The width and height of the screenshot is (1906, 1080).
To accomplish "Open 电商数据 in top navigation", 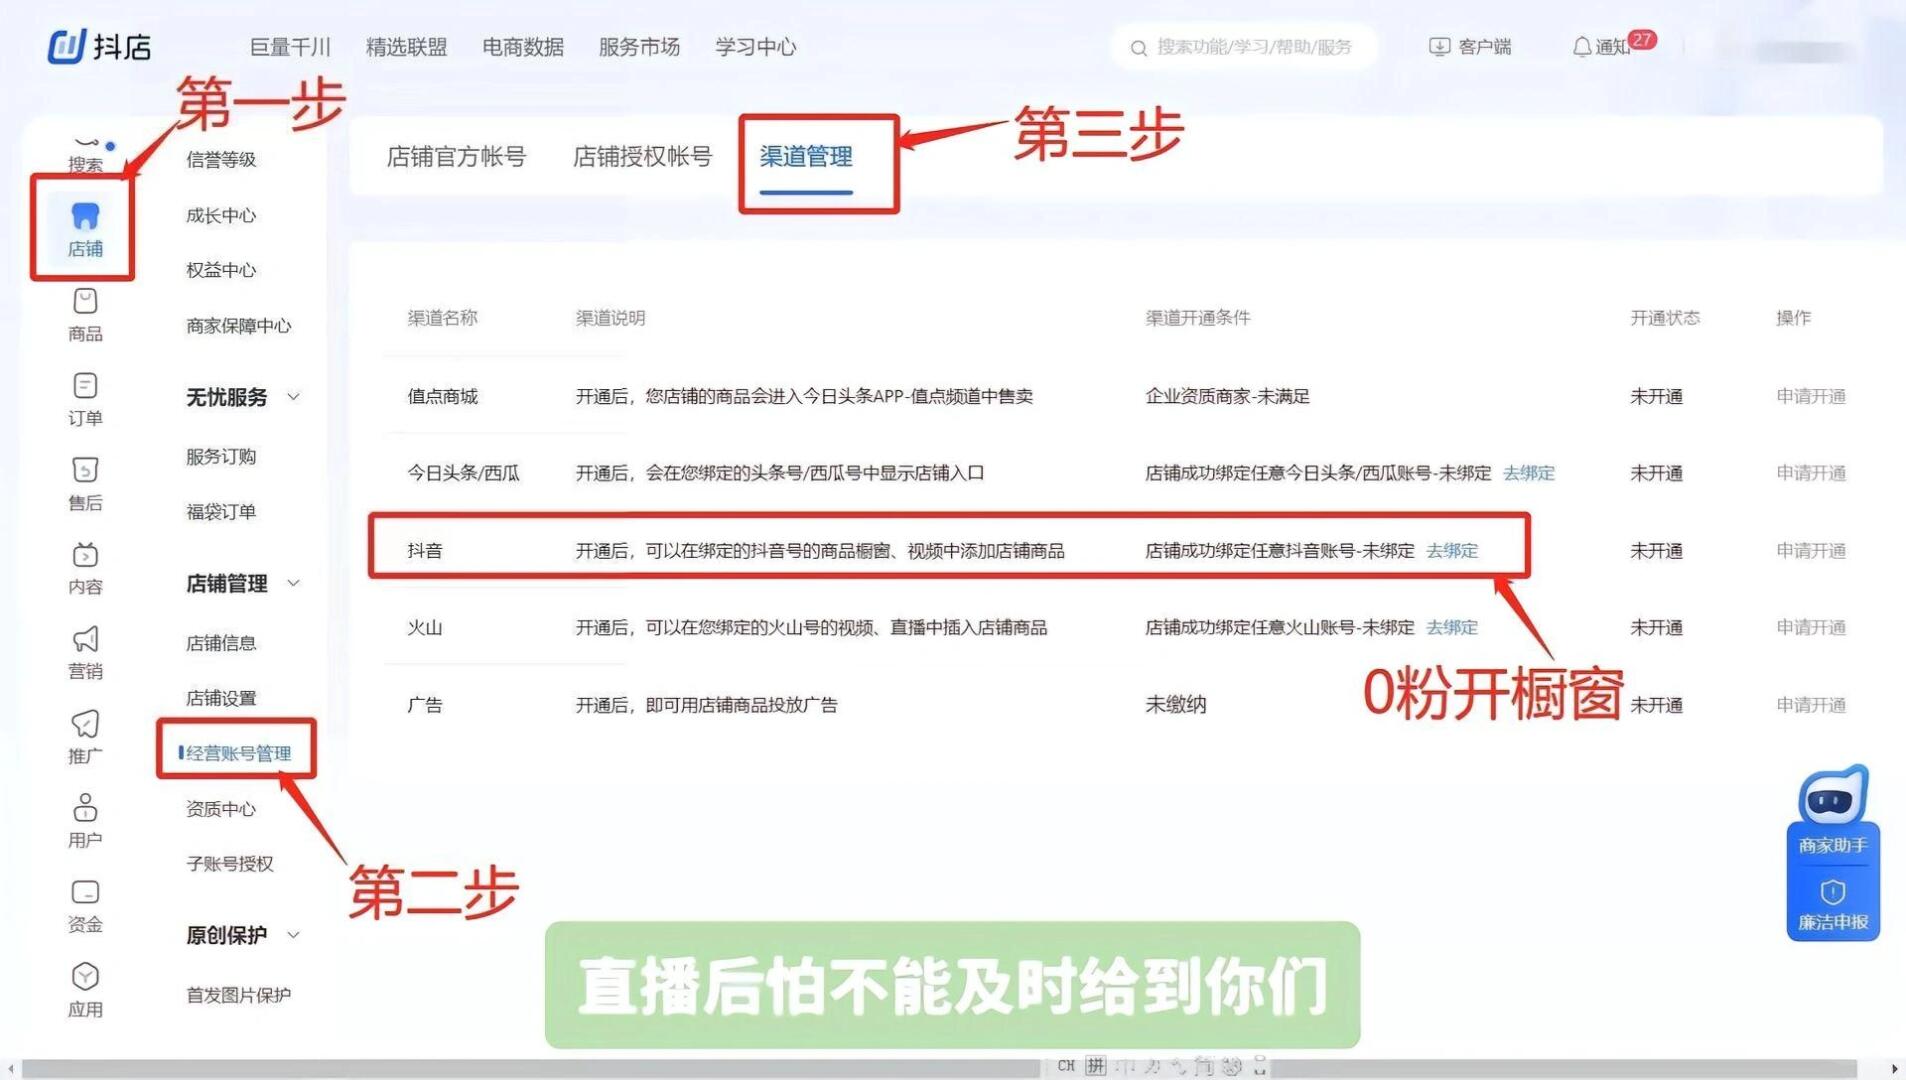I will click(523, 47).
